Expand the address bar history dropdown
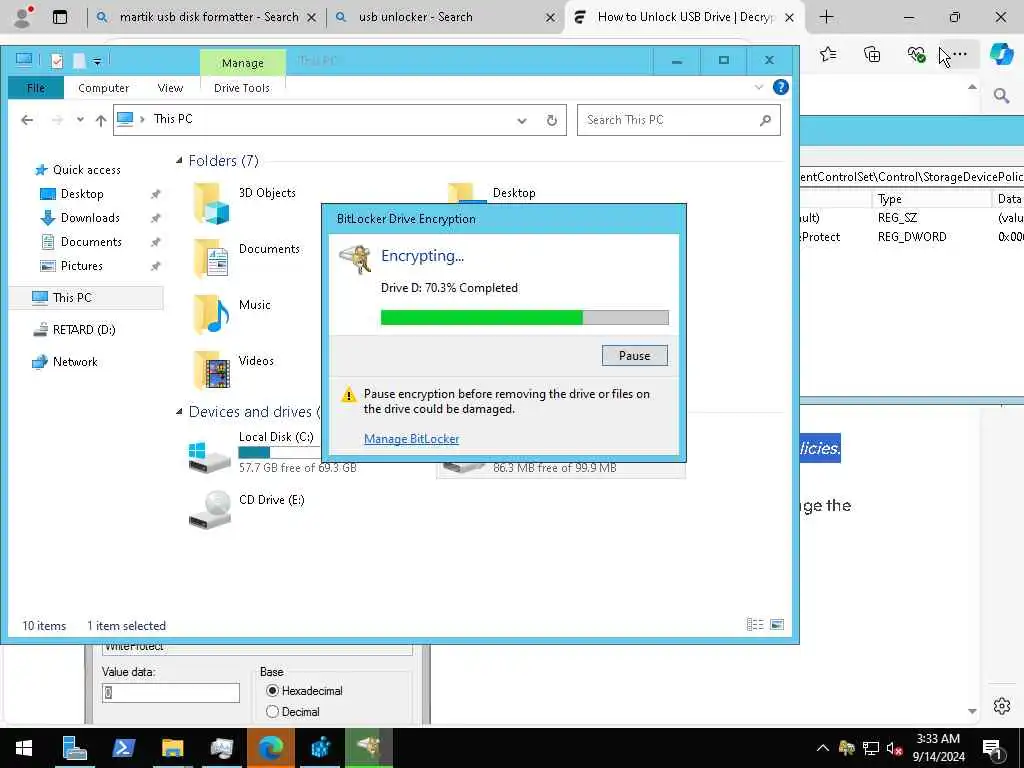The height and width of the screenshot is (768, 1024). (522, 120)
